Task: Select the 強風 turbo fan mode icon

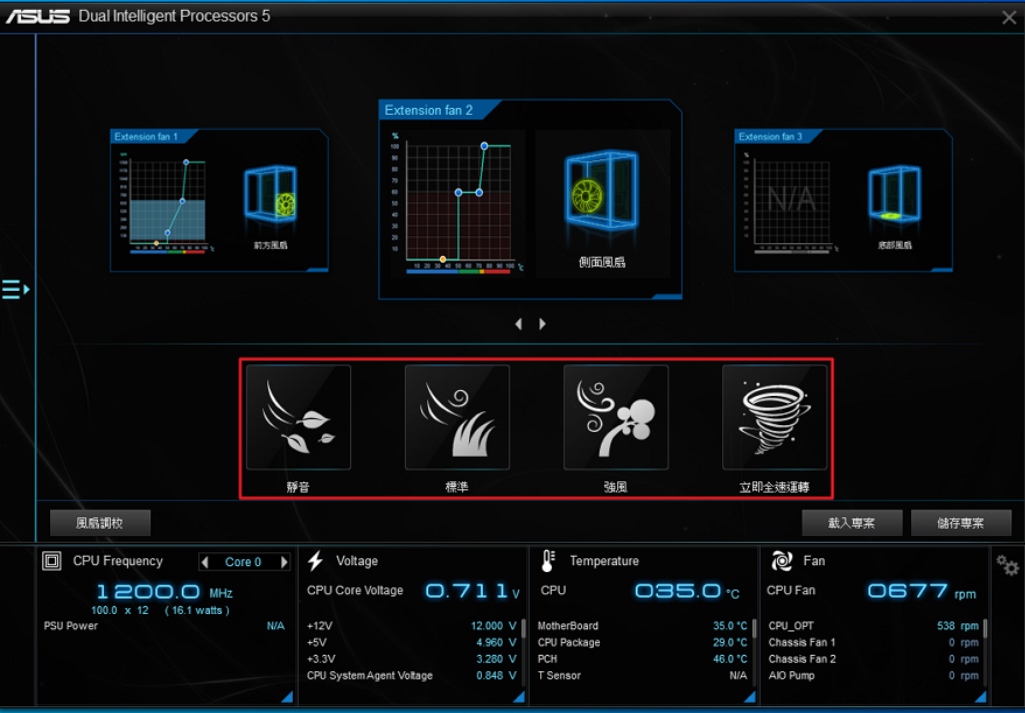Action: (616, 417)
